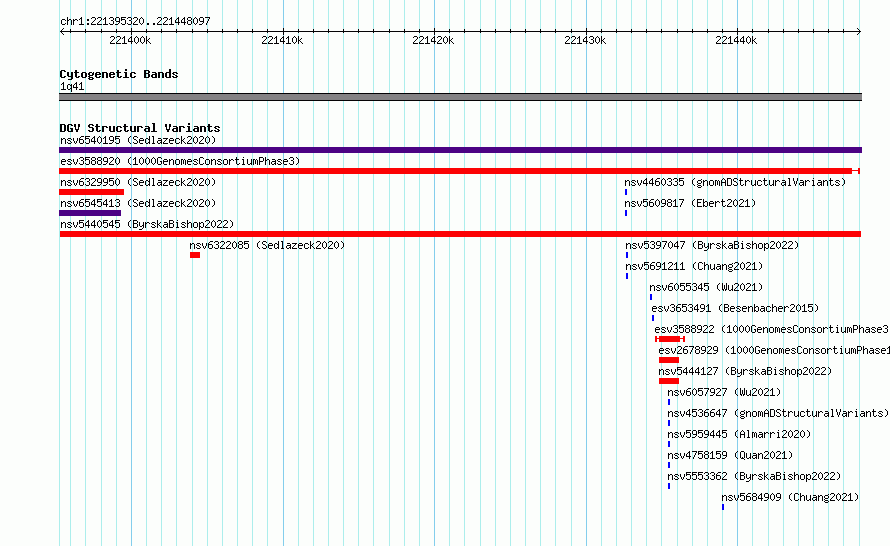Click the nsv6540195 (Sedlazeck2020) variant label
This screenshot has height=546, width=890.
click(138, 140)
